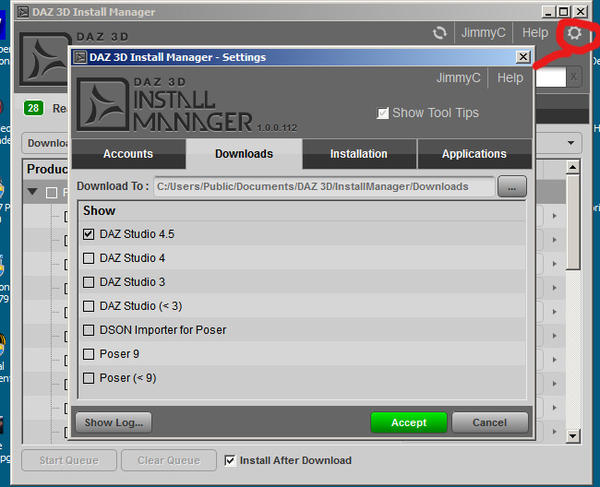
Task: Click the Start Queue button
Action: point(69,460)
